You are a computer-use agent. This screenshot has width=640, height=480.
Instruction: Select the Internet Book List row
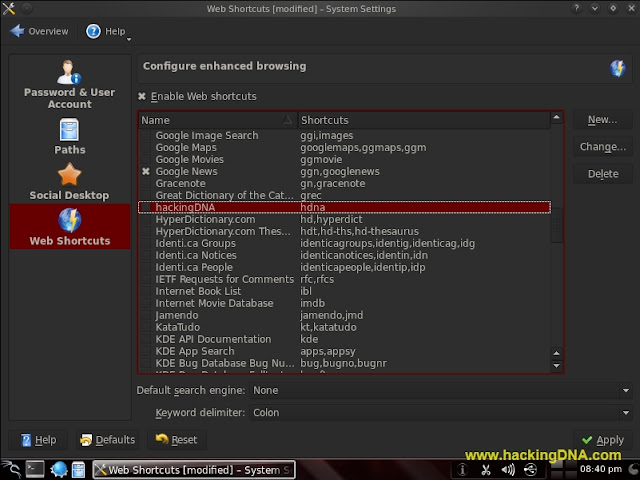click(344, 291)
